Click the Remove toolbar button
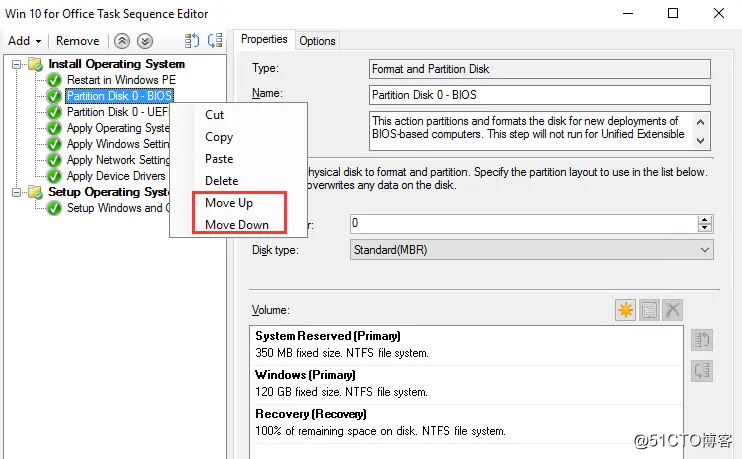The height and width of the screenshot is (459, 742). pos(78,41)
